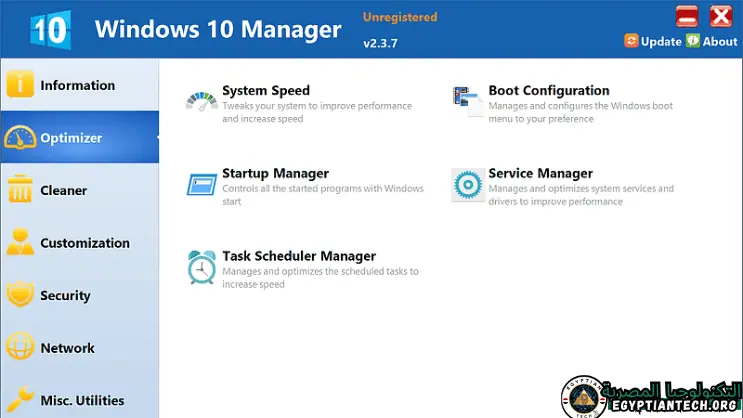
Task: Click the Unregistered status label
Action: [x=400, y=17]
